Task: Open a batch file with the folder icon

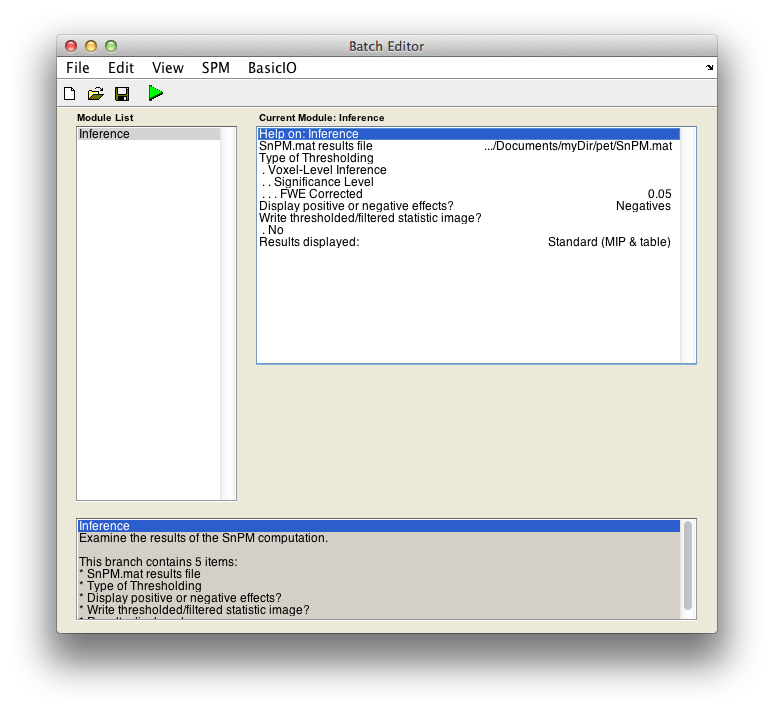Action: 96,93
